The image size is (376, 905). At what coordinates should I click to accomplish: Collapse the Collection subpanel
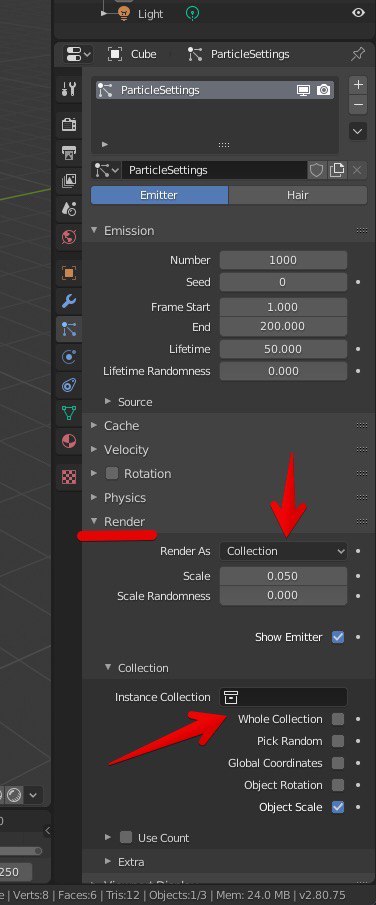click(x=108, y=668)
